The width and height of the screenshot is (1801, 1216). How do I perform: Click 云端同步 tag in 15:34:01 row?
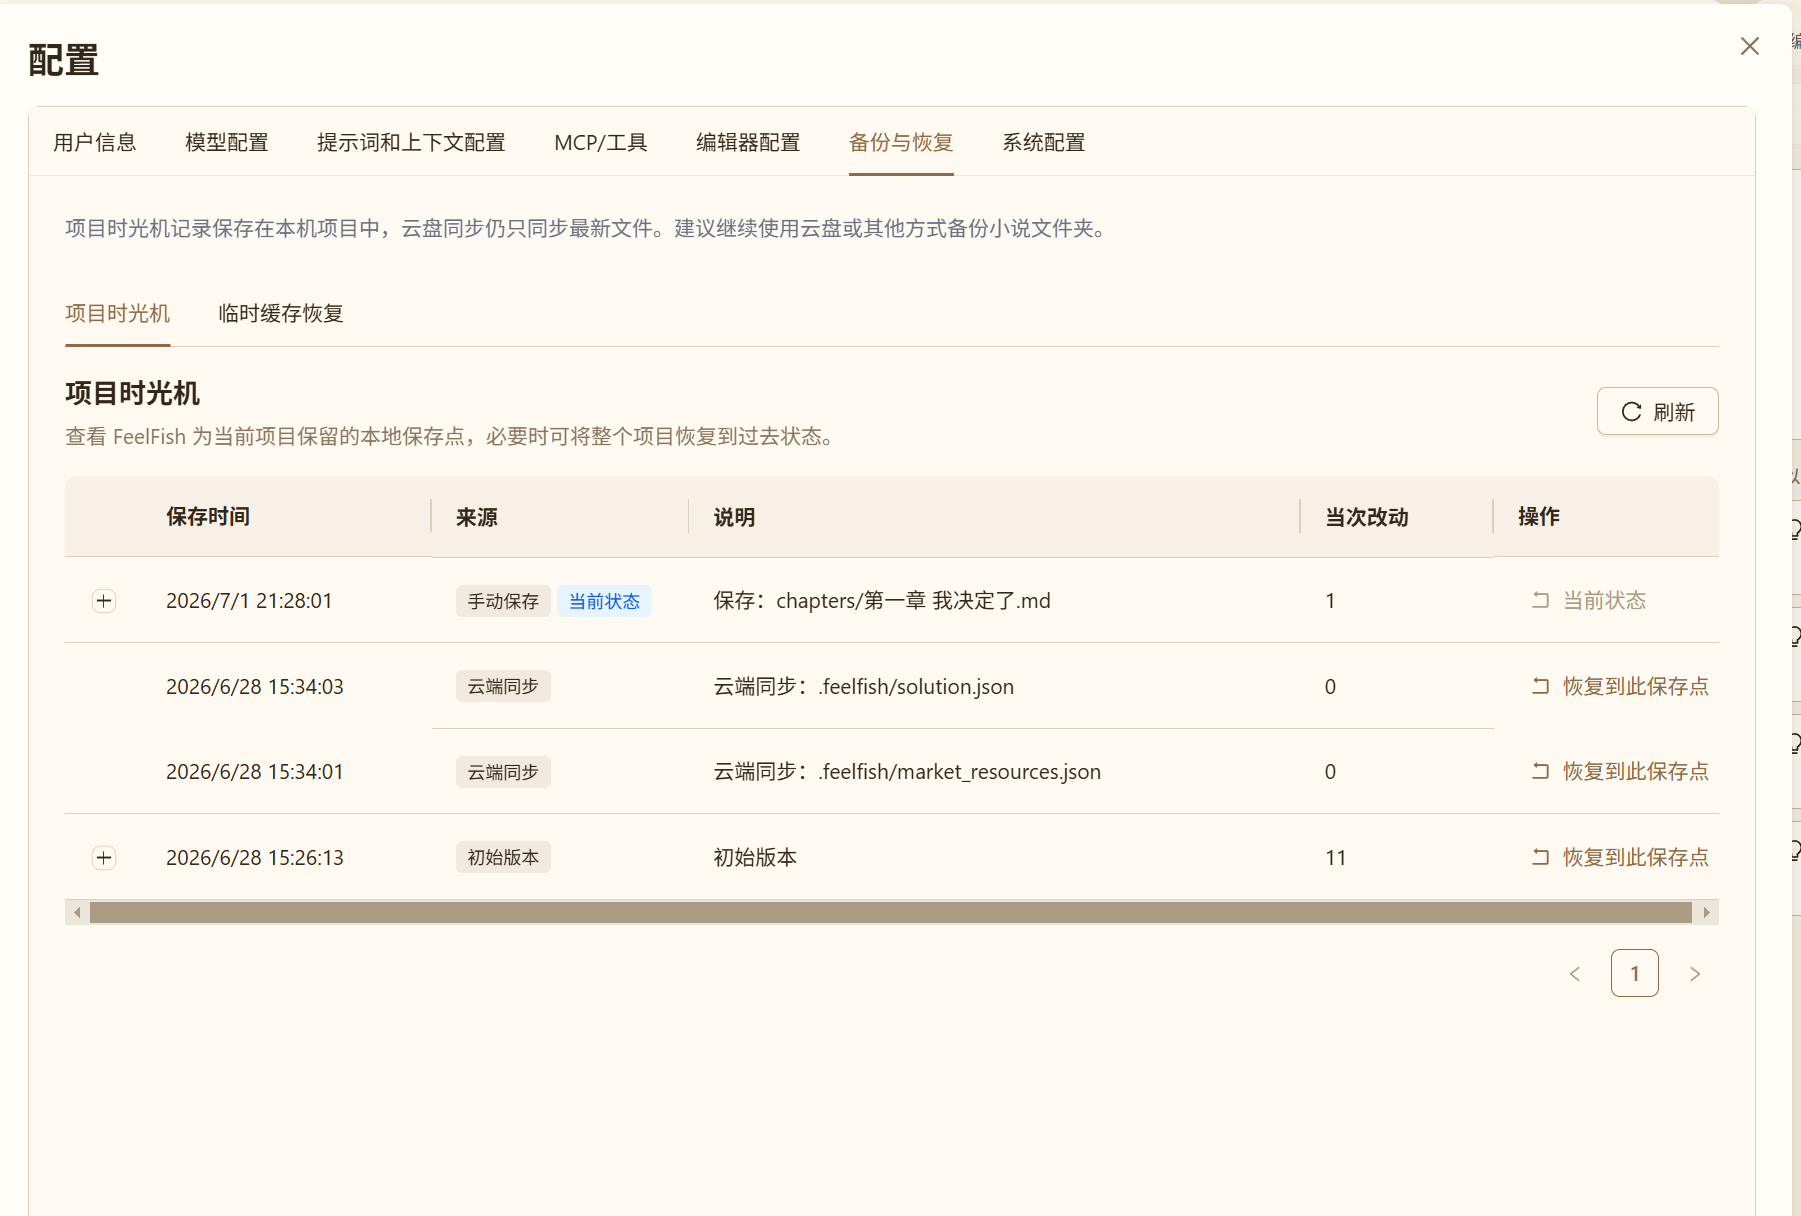503,772
